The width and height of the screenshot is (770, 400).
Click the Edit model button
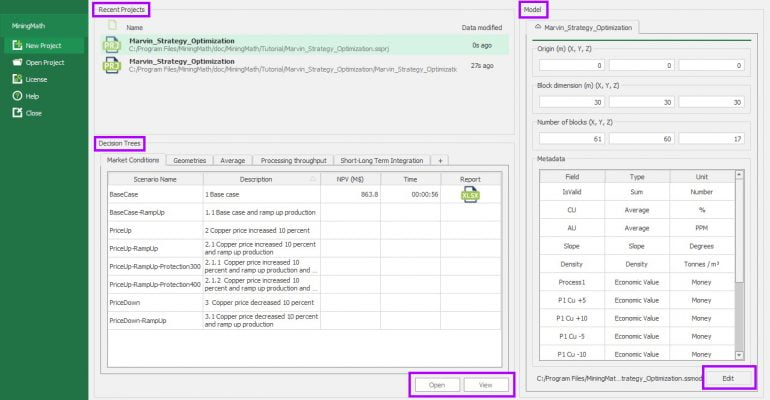727,379
